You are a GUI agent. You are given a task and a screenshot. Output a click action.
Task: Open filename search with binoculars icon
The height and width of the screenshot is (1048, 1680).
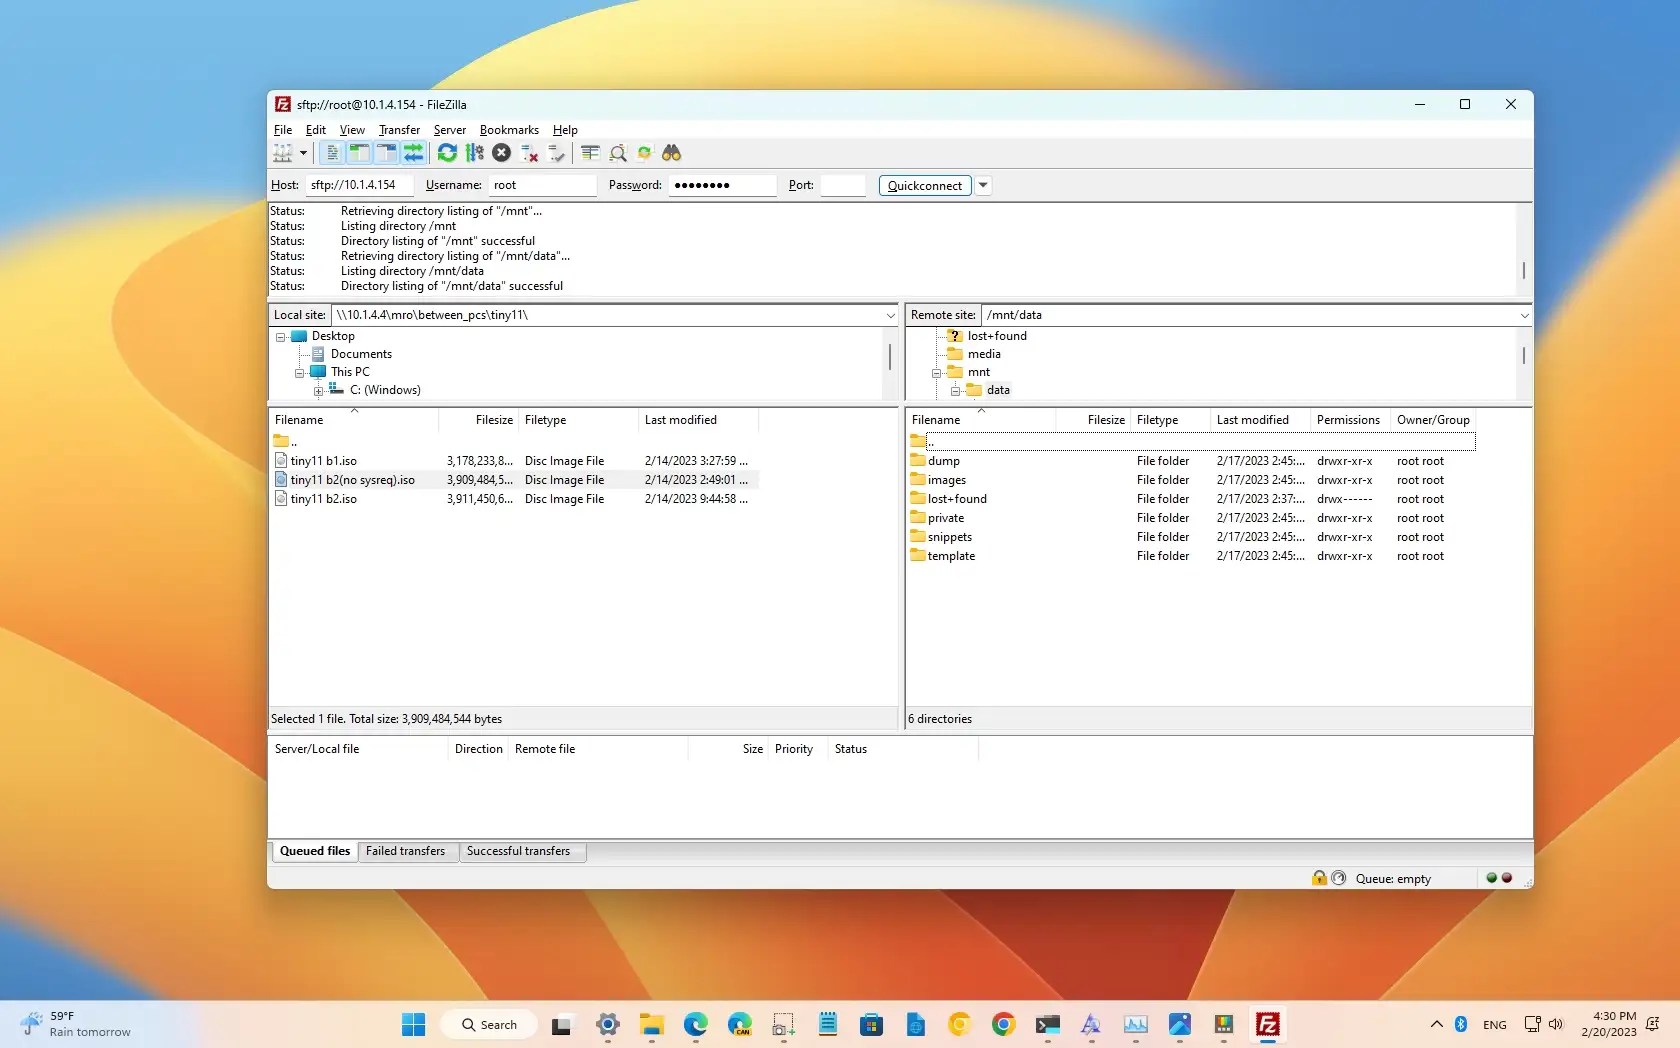point(672,153)
